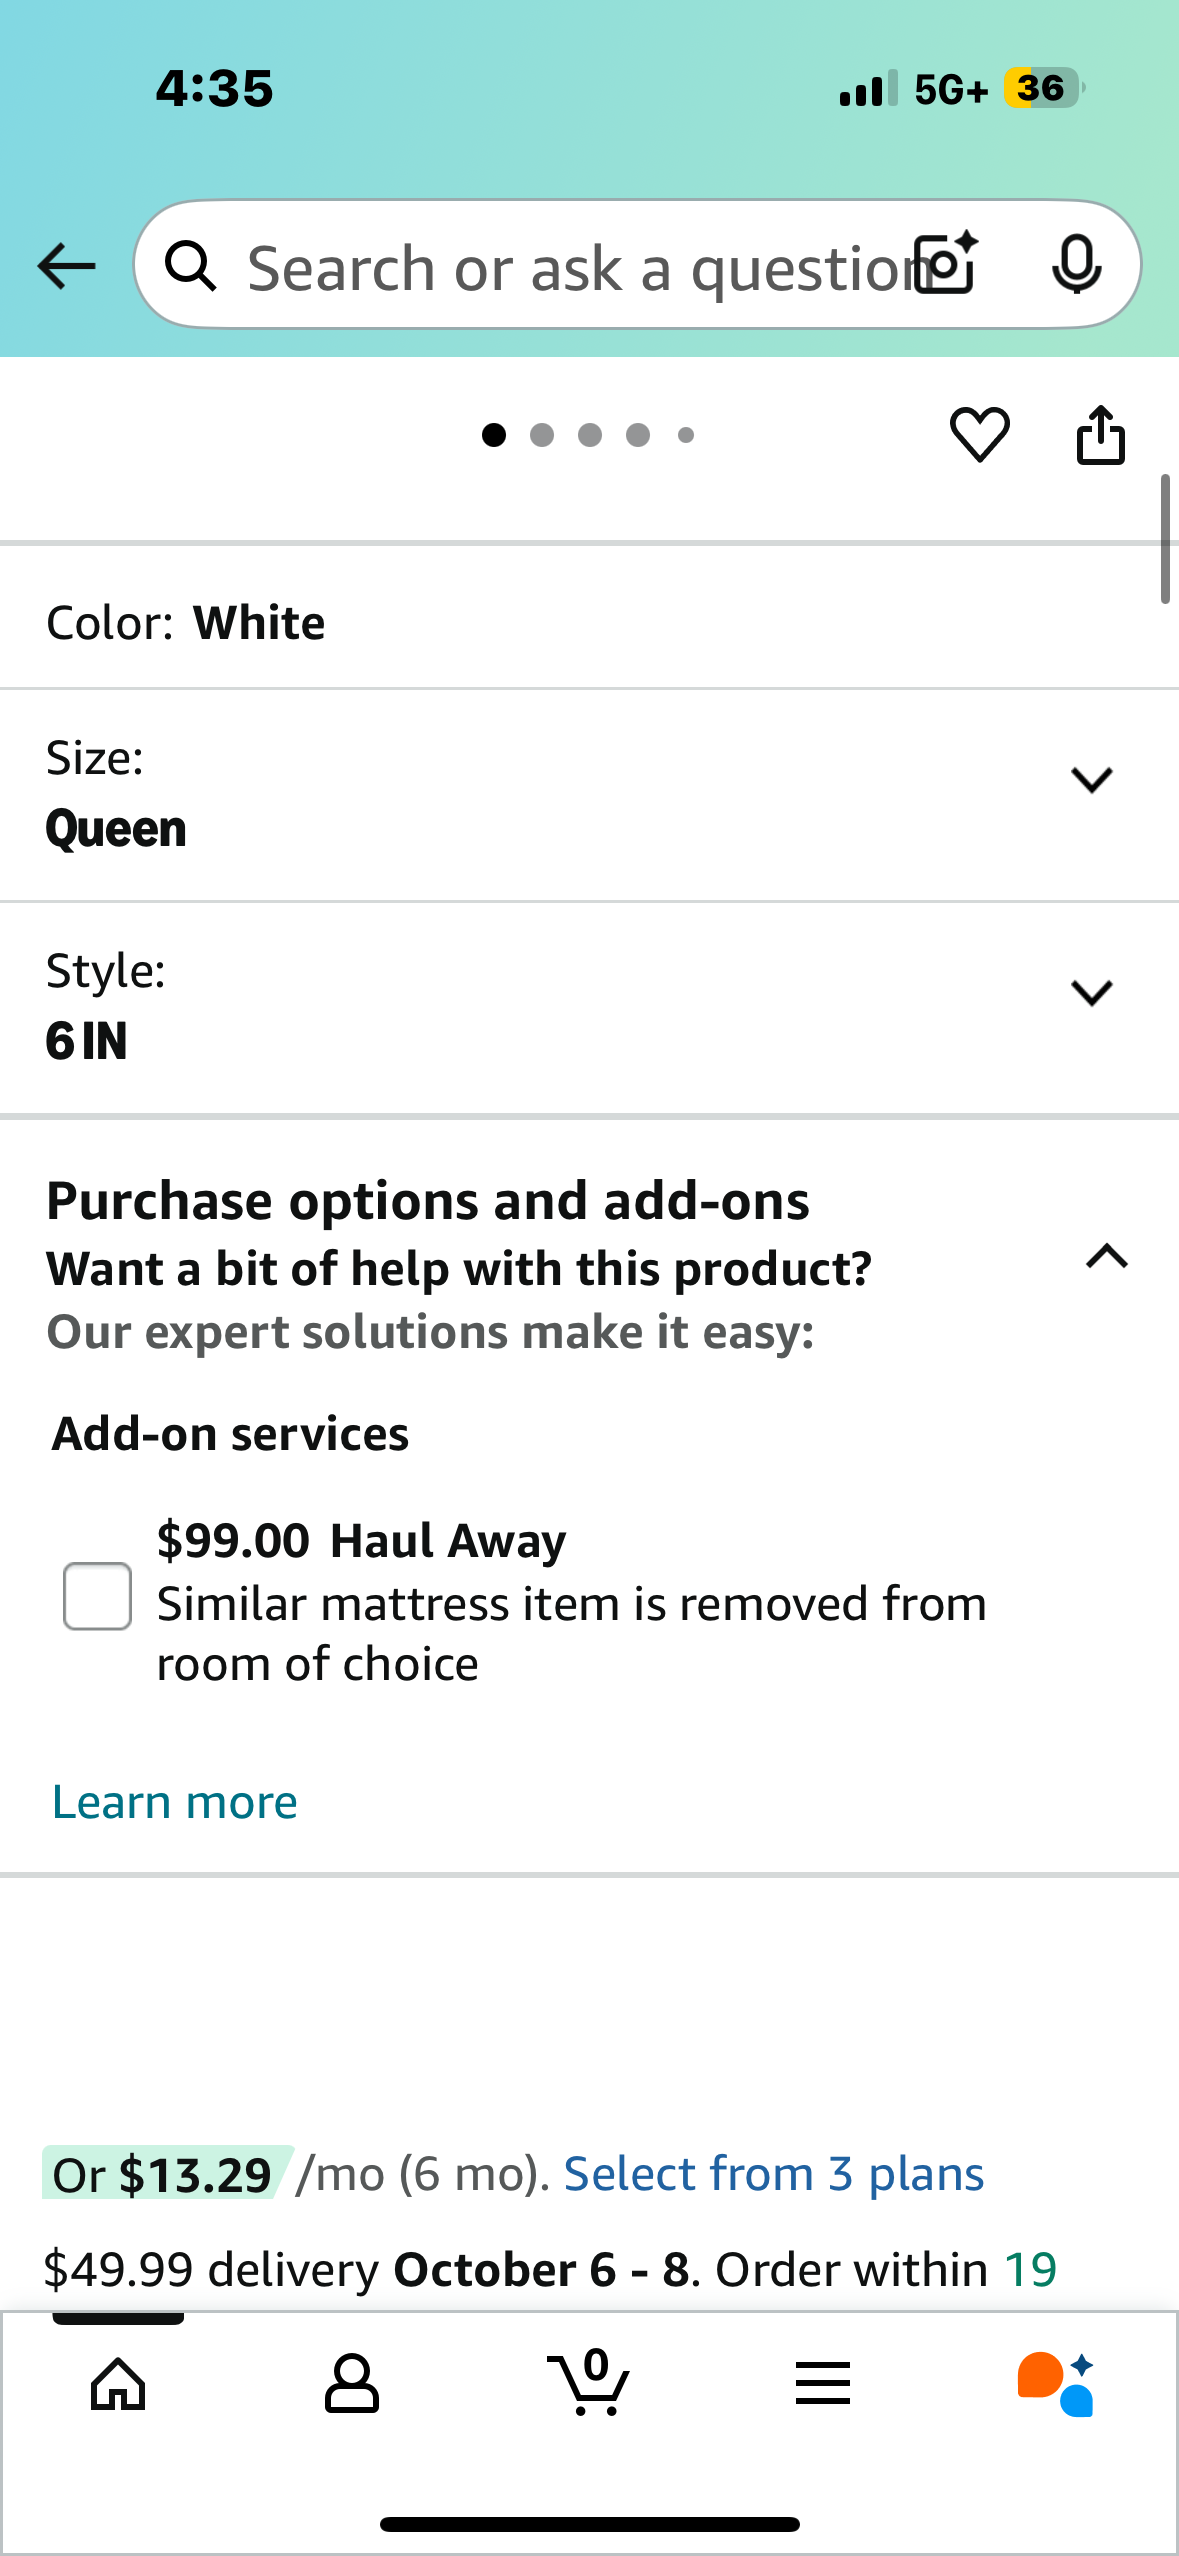Jump to fourth image carousel dot
1179x2556 pixels.
638,435
